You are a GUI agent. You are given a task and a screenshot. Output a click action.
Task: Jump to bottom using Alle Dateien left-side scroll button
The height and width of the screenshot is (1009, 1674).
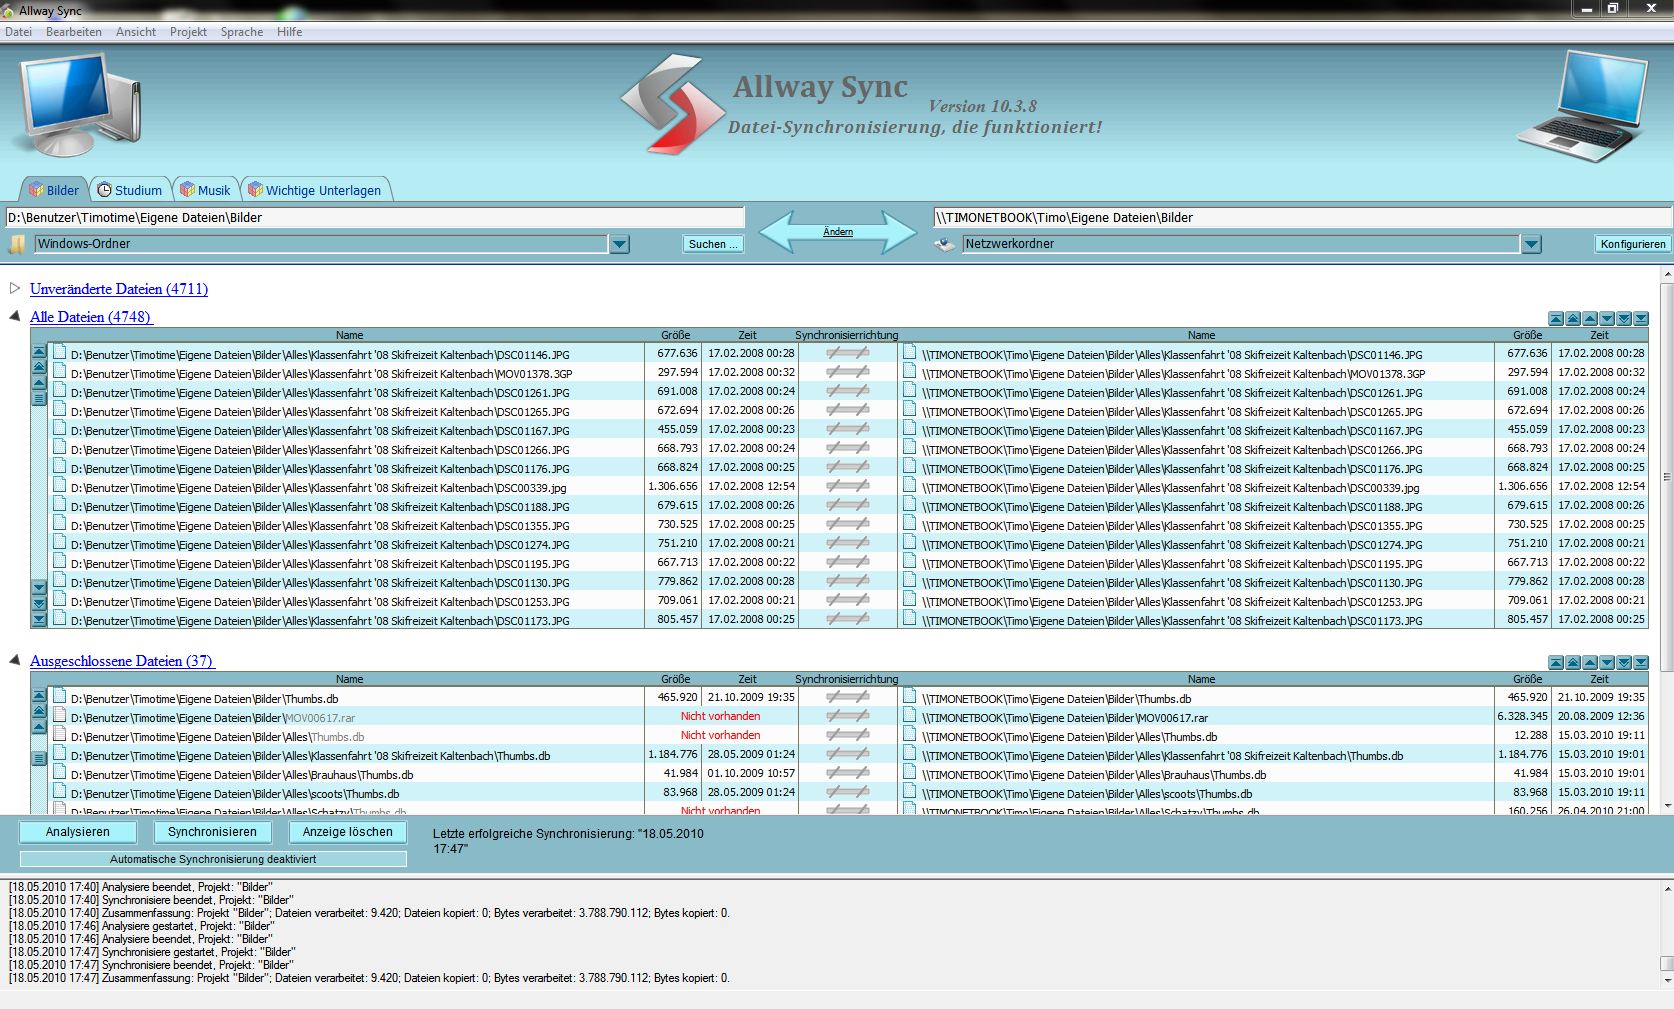(39, 620)
